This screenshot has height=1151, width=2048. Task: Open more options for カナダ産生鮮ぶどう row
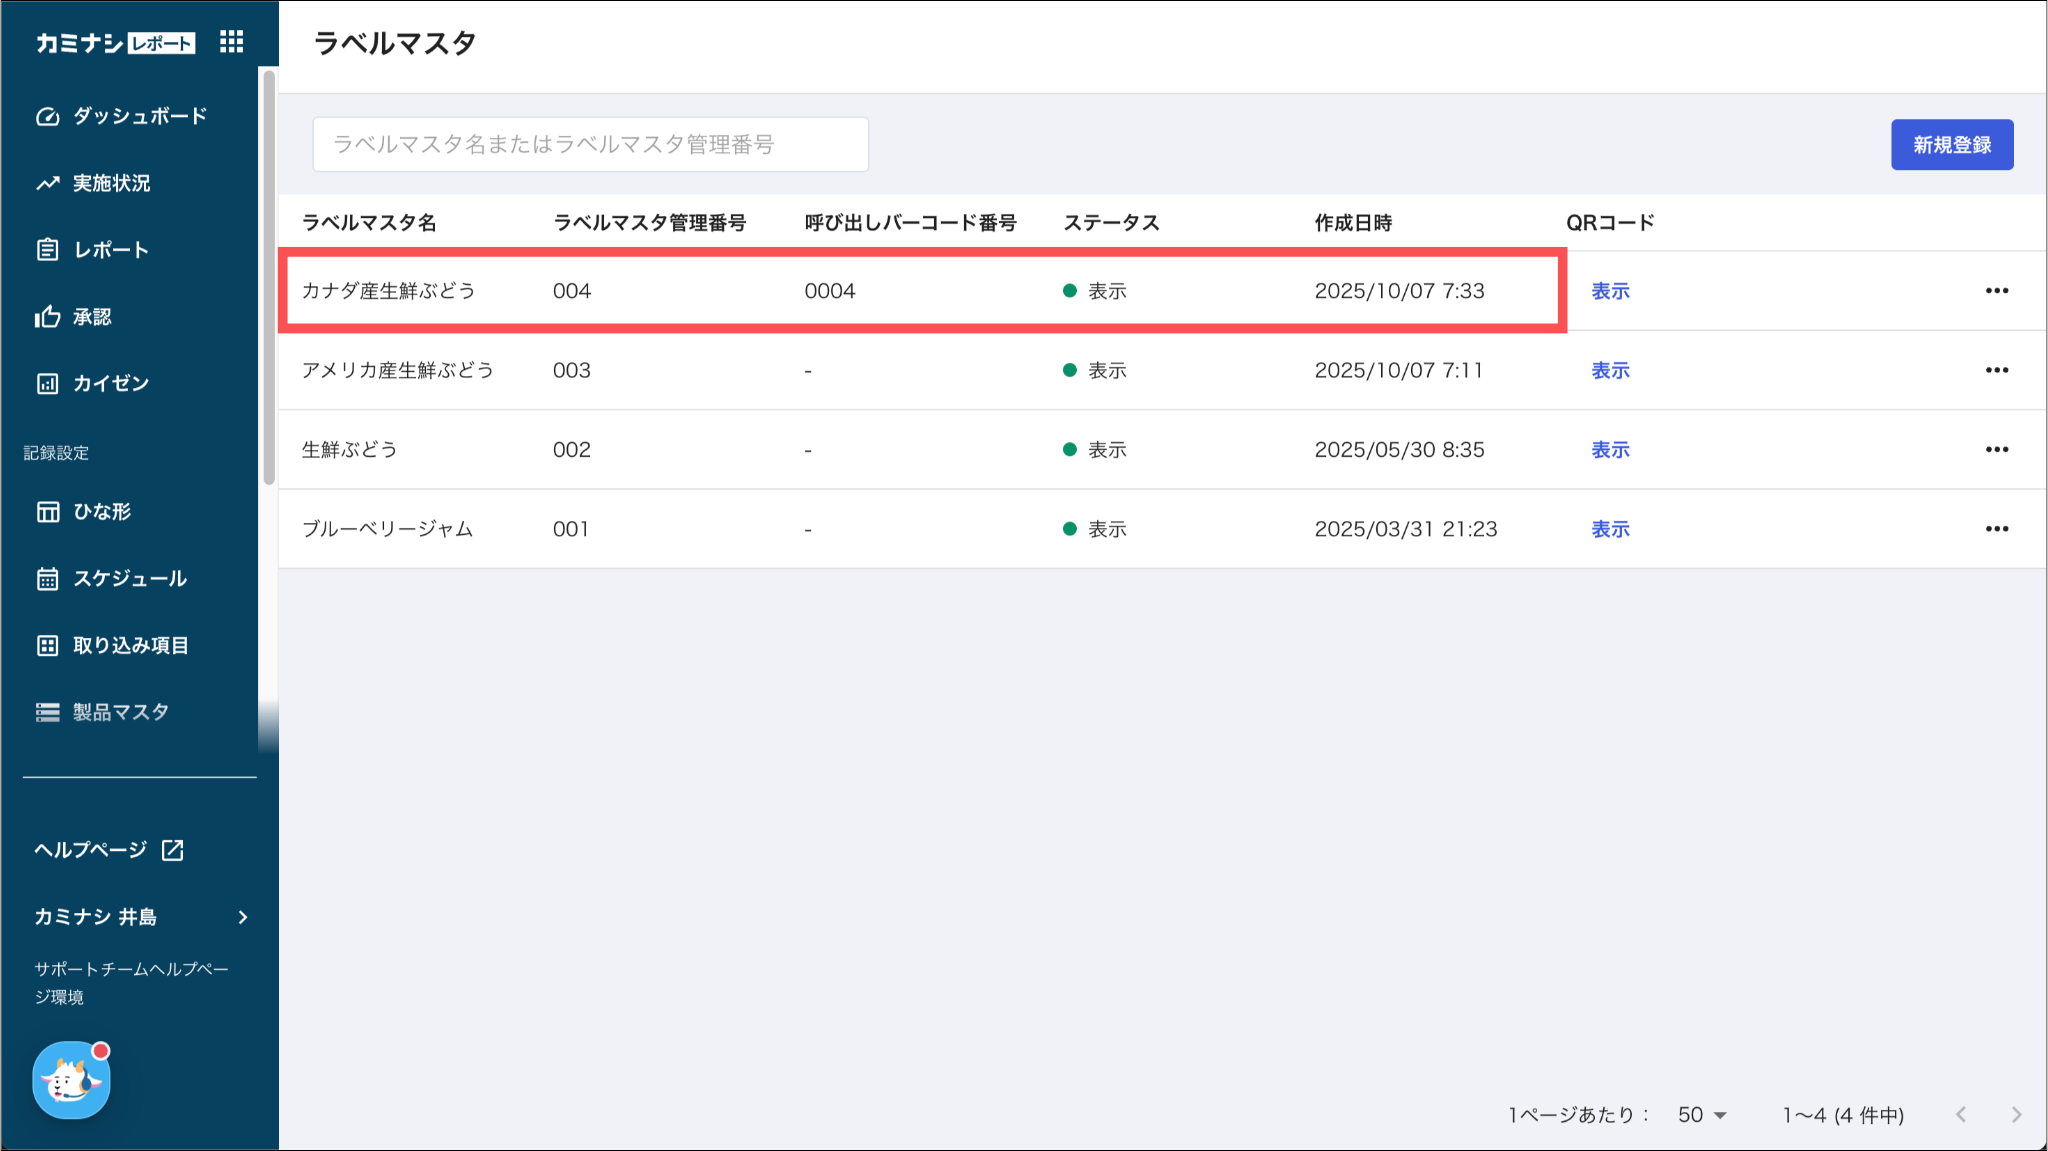click(1996, 291)
